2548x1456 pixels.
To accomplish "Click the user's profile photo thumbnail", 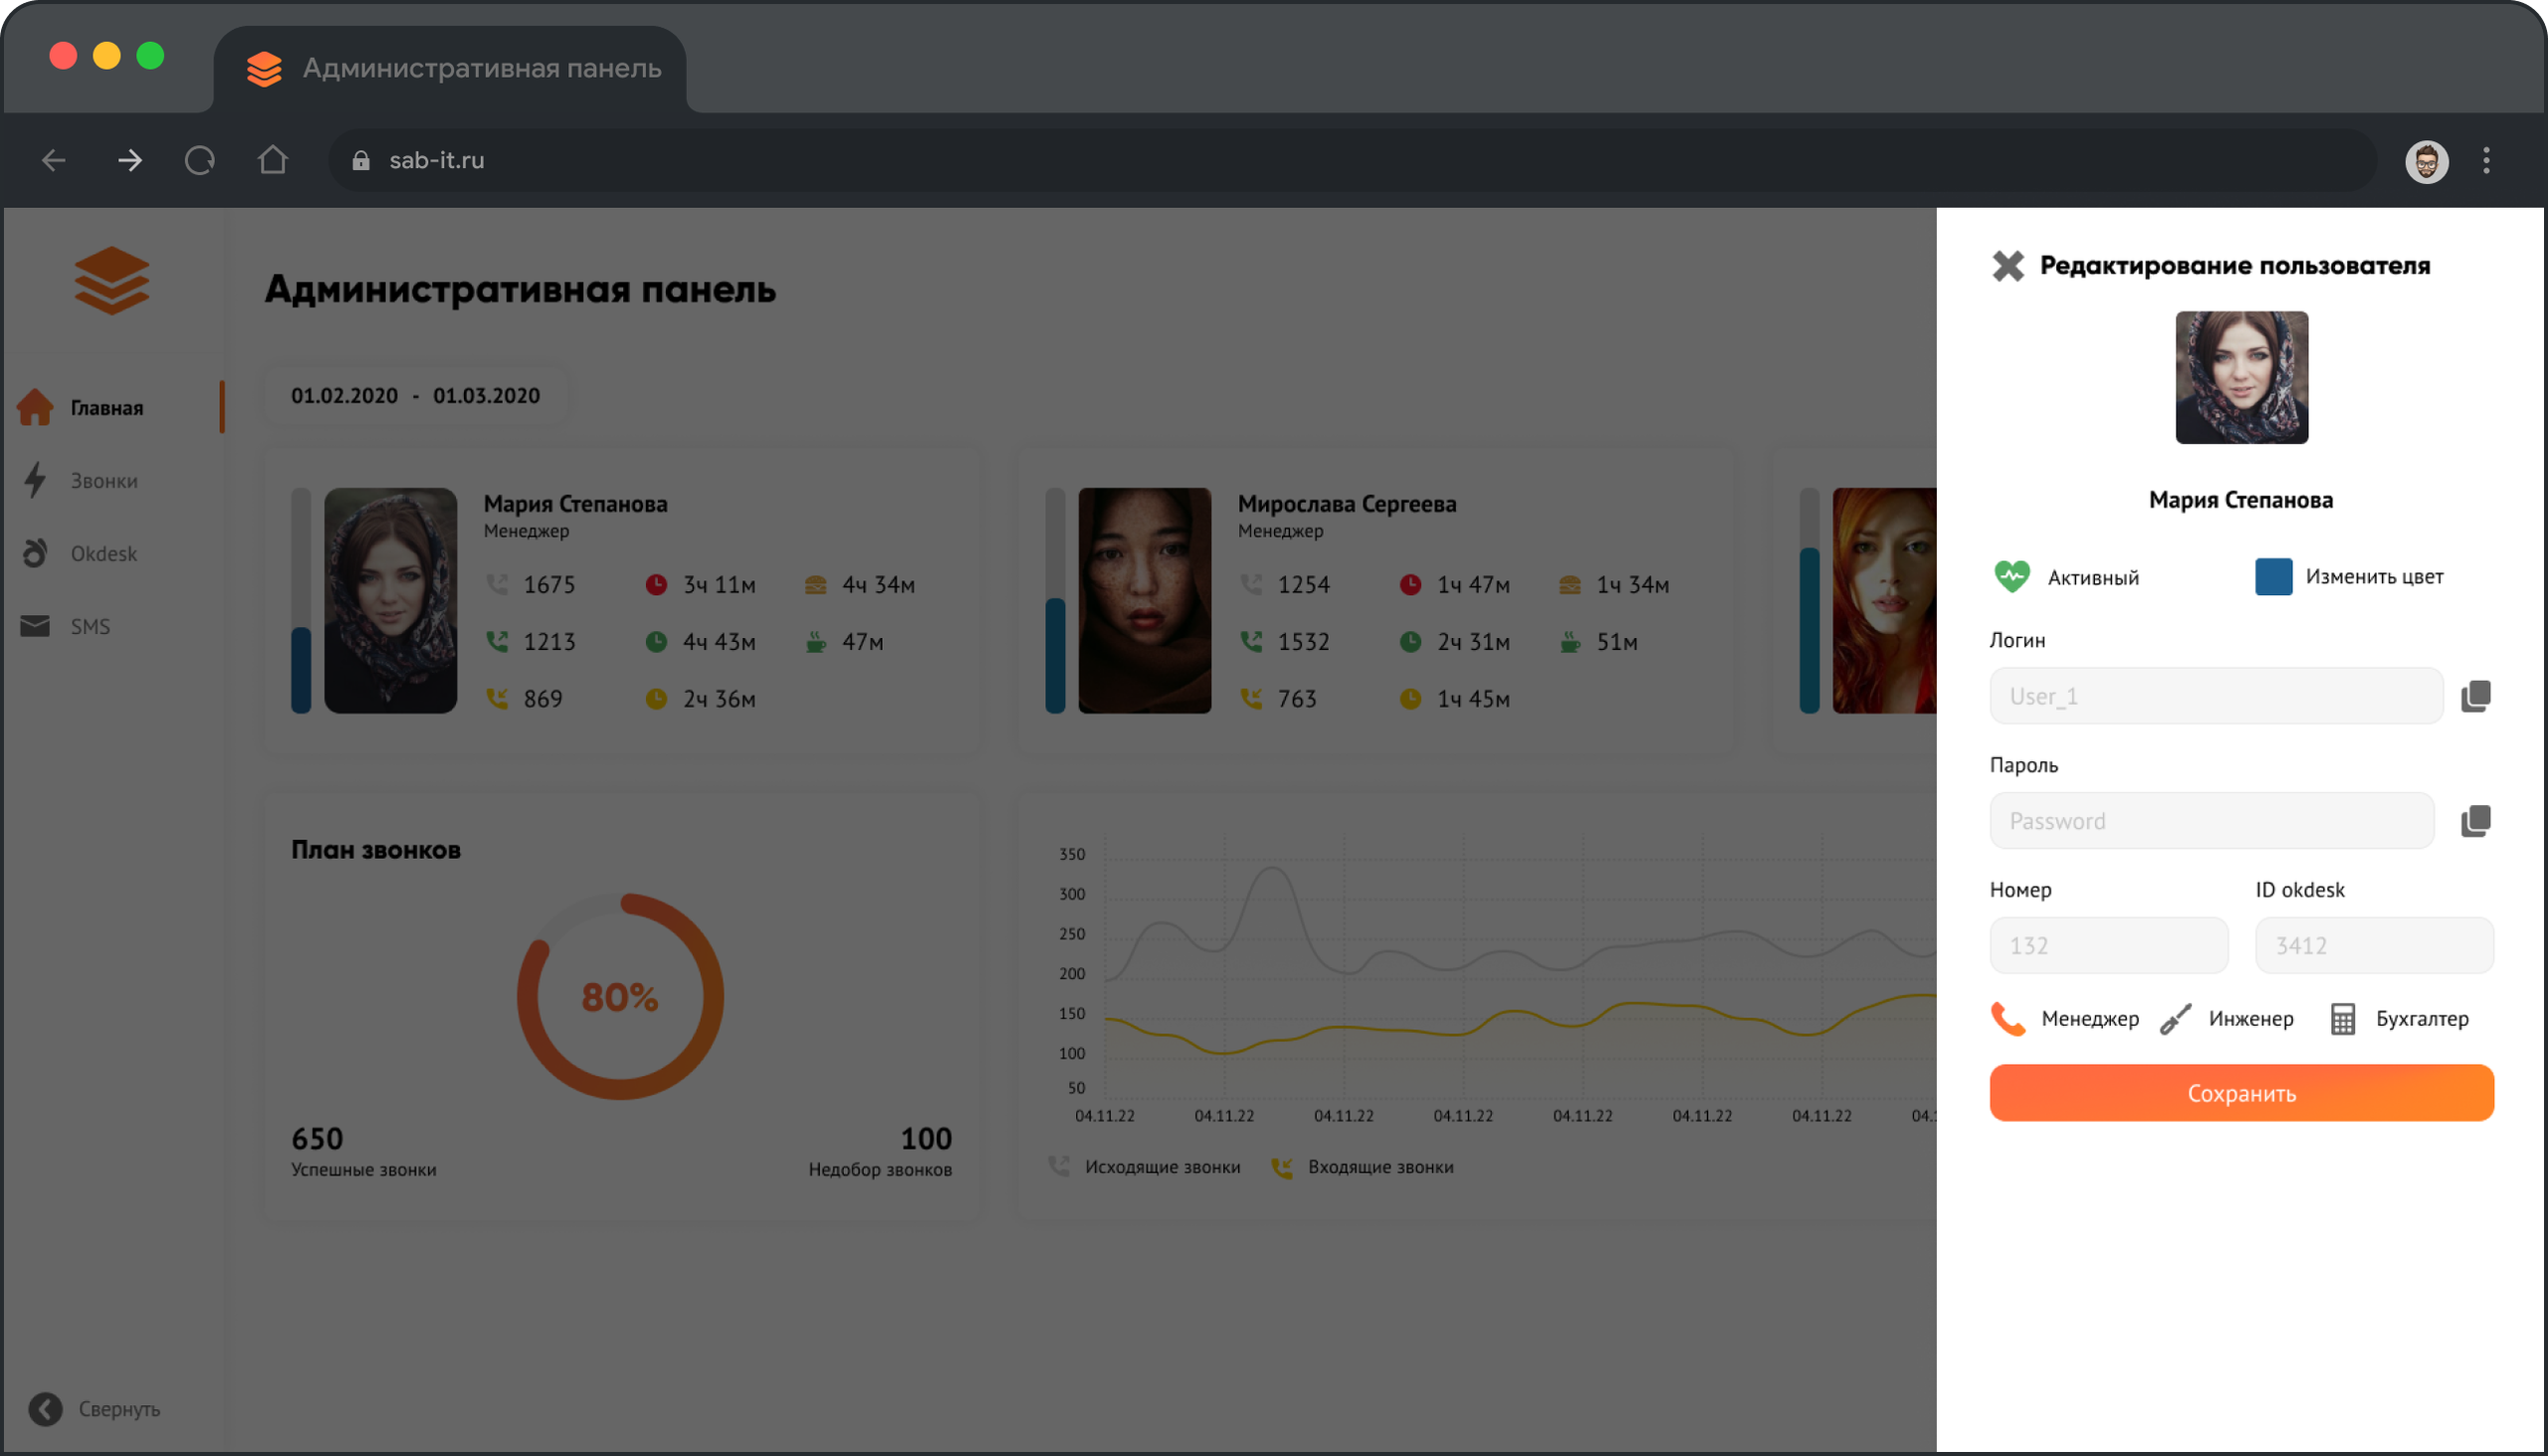I will [x=2241, y=378].
